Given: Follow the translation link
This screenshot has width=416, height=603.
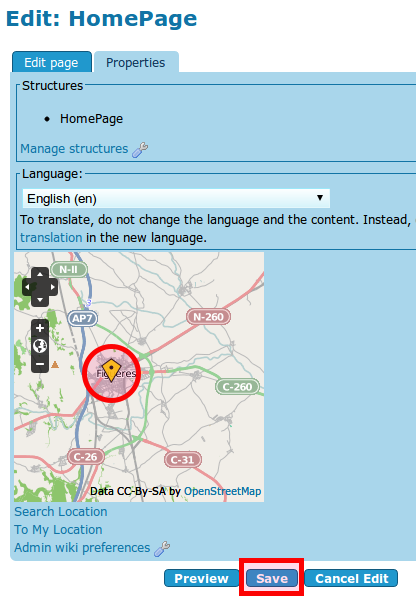Looking at the screenshot, I should [51, 238].
